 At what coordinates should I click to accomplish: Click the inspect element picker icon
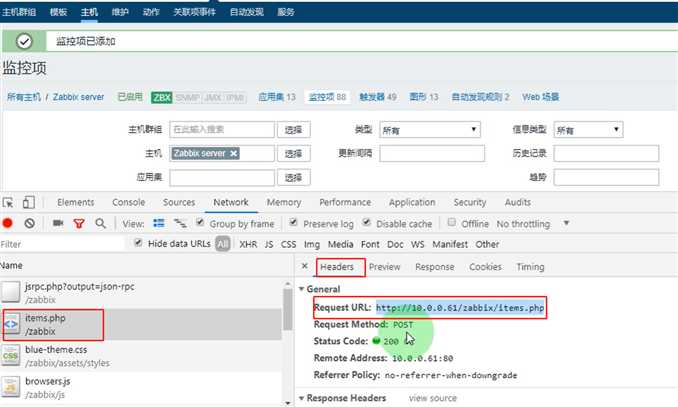(x=8, y=202)
